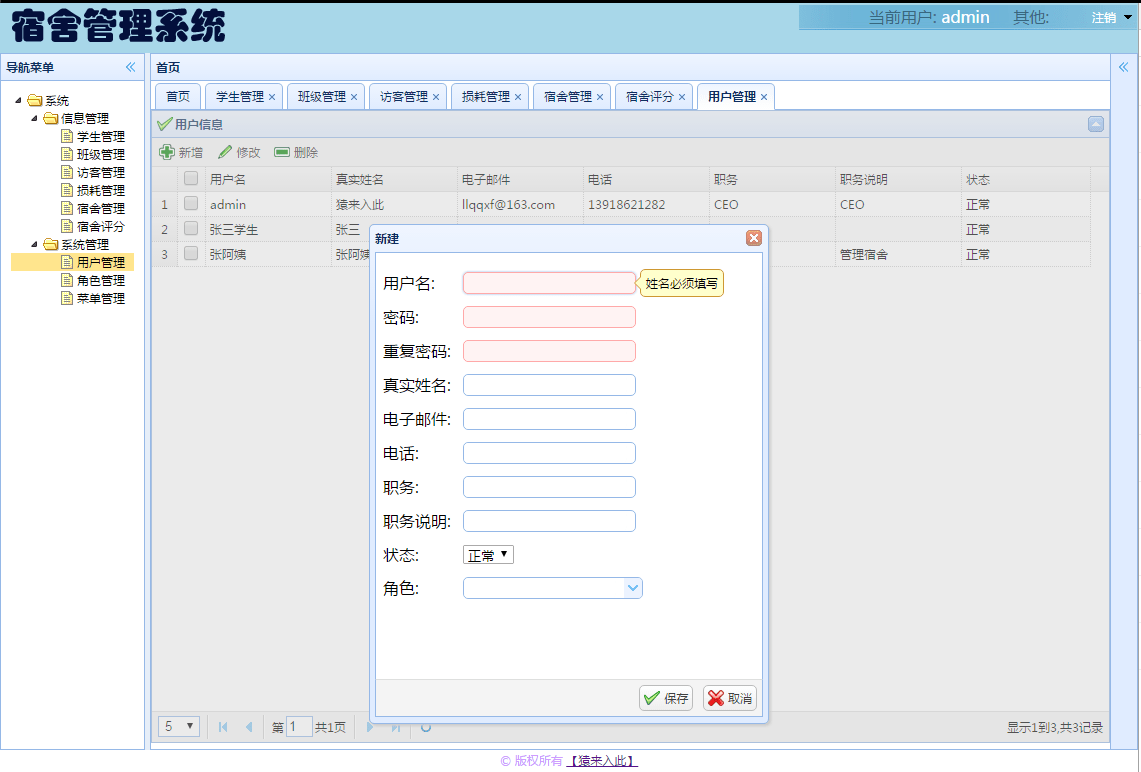Select the checkbox for 张三学生
Viewport: 1141px width, 772px height.
pyautogui.click(x=189, y=228)
